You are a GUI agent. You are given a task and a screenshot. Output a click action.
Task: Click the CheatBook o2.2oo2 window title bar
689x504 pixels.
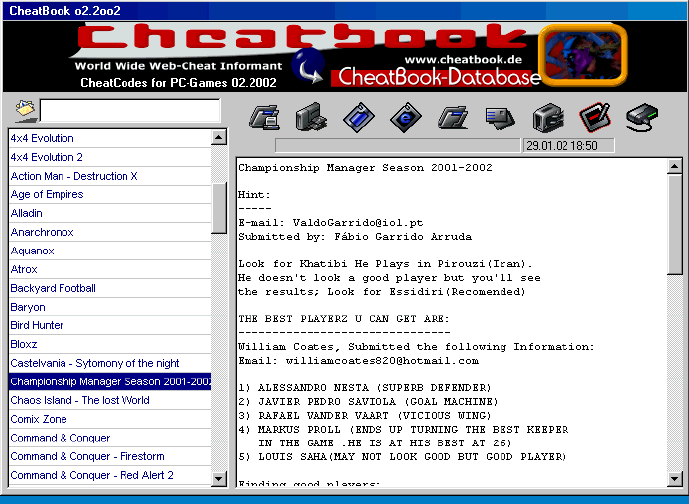point(344,11)
